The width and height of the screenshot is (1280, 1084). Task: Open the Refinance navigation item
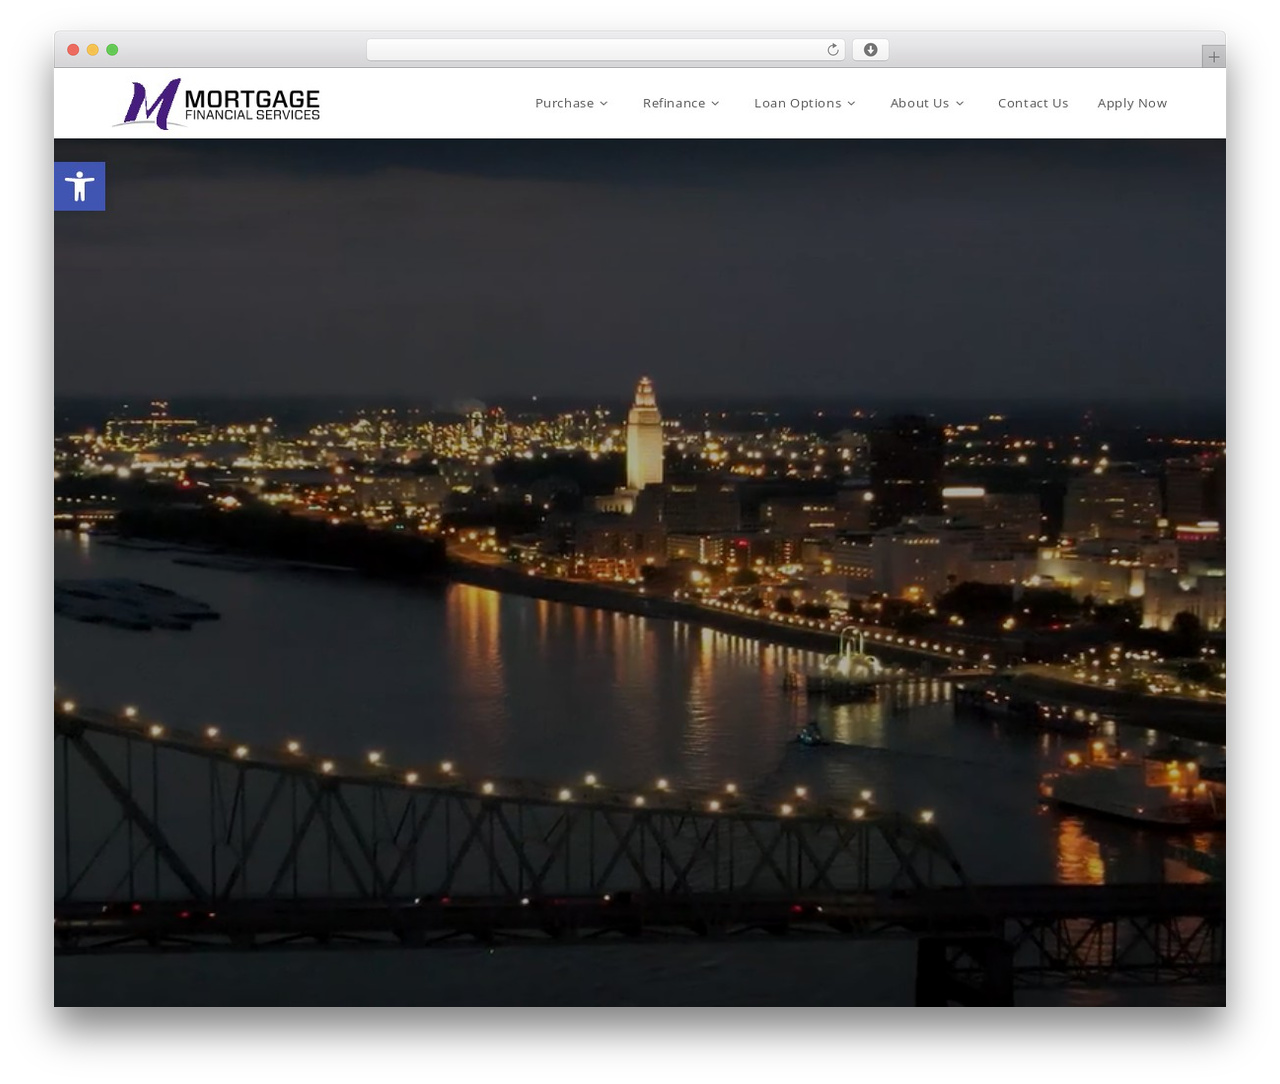[x=674, y=103]
